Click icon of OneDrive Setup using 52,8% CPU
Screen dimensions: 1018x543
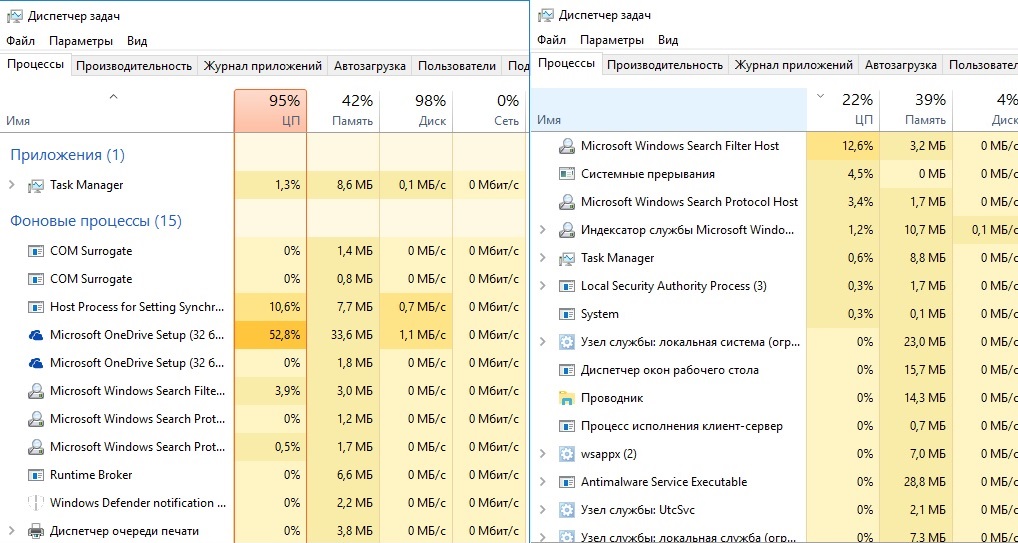pyautogui.click(x=35, y=335)
